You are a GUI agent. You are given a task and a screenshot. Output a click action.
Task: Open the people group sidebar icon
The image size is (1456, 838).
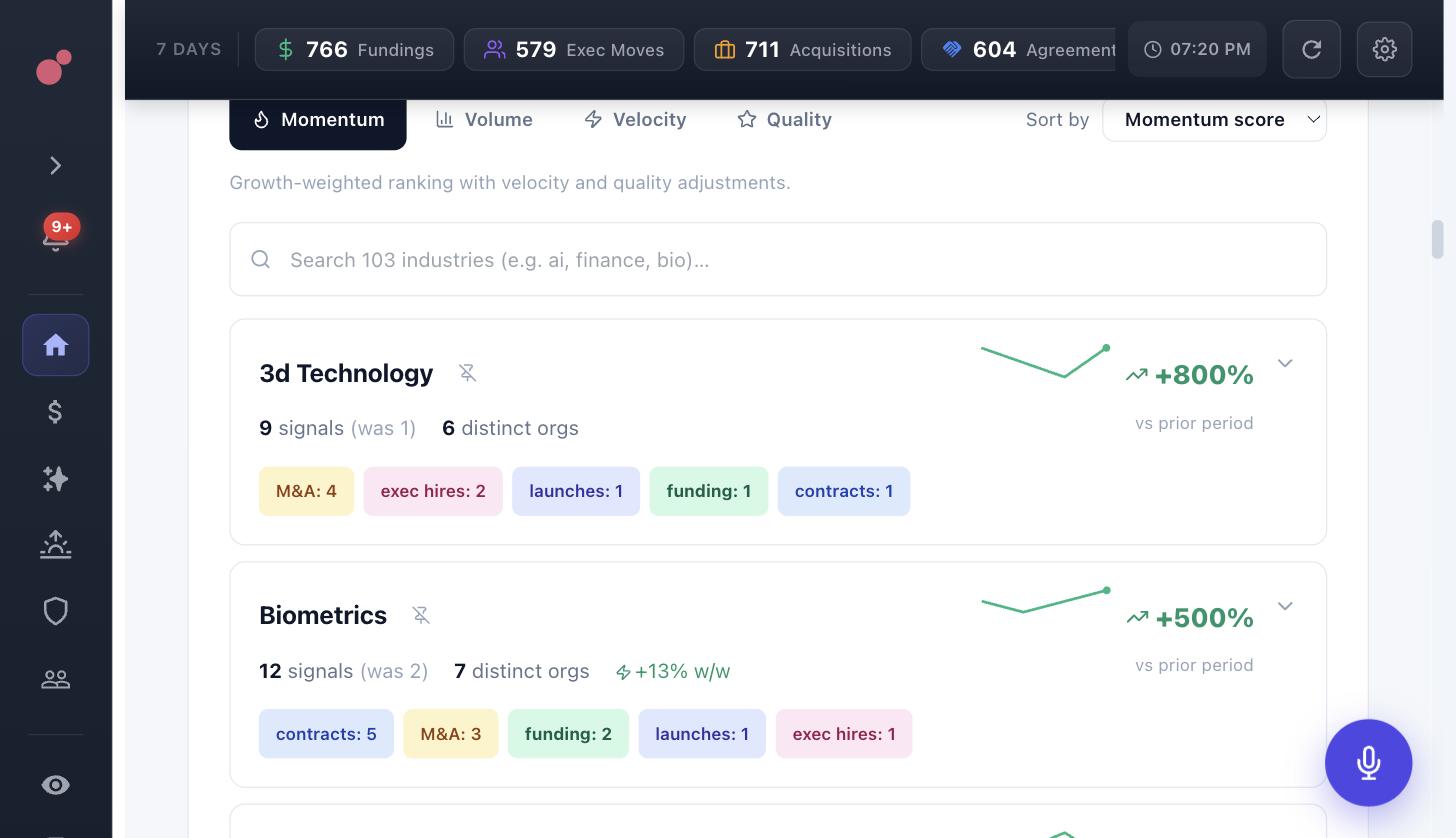coord(56,679)
